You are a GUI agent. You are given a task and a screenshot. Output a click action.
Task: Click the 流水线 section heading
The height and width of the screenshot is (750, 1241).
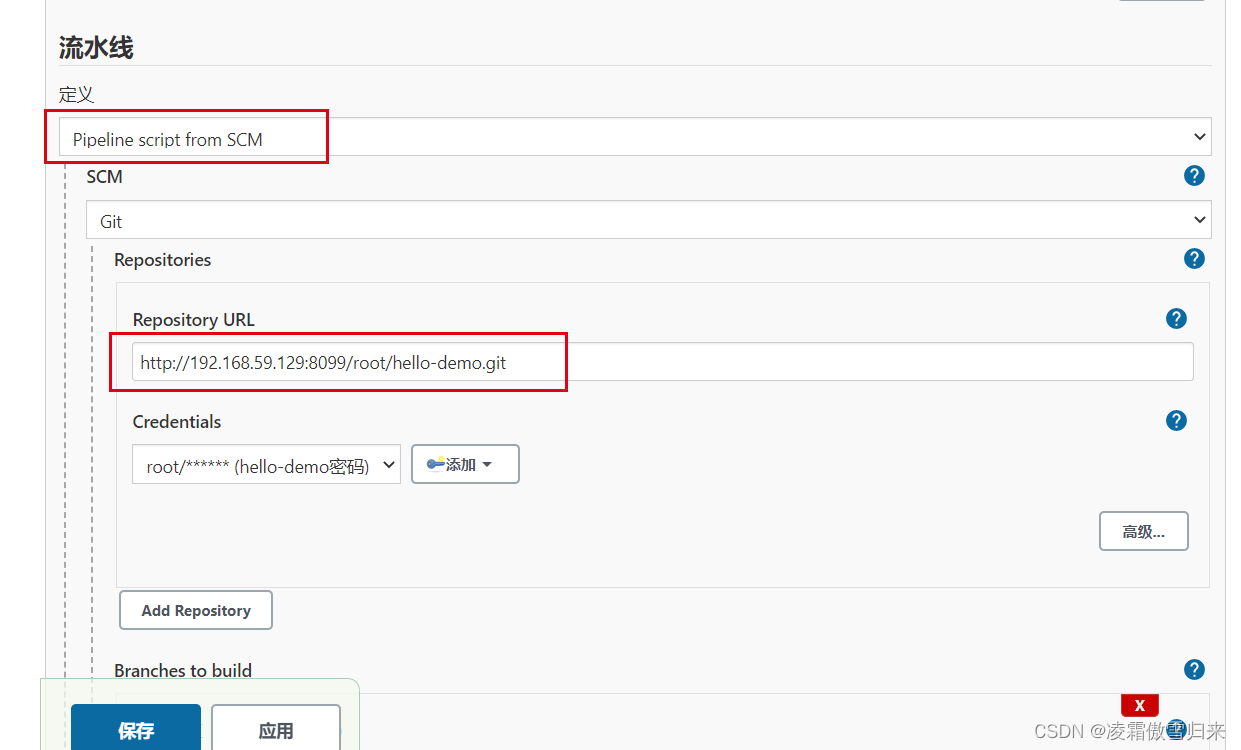point(96,48)
